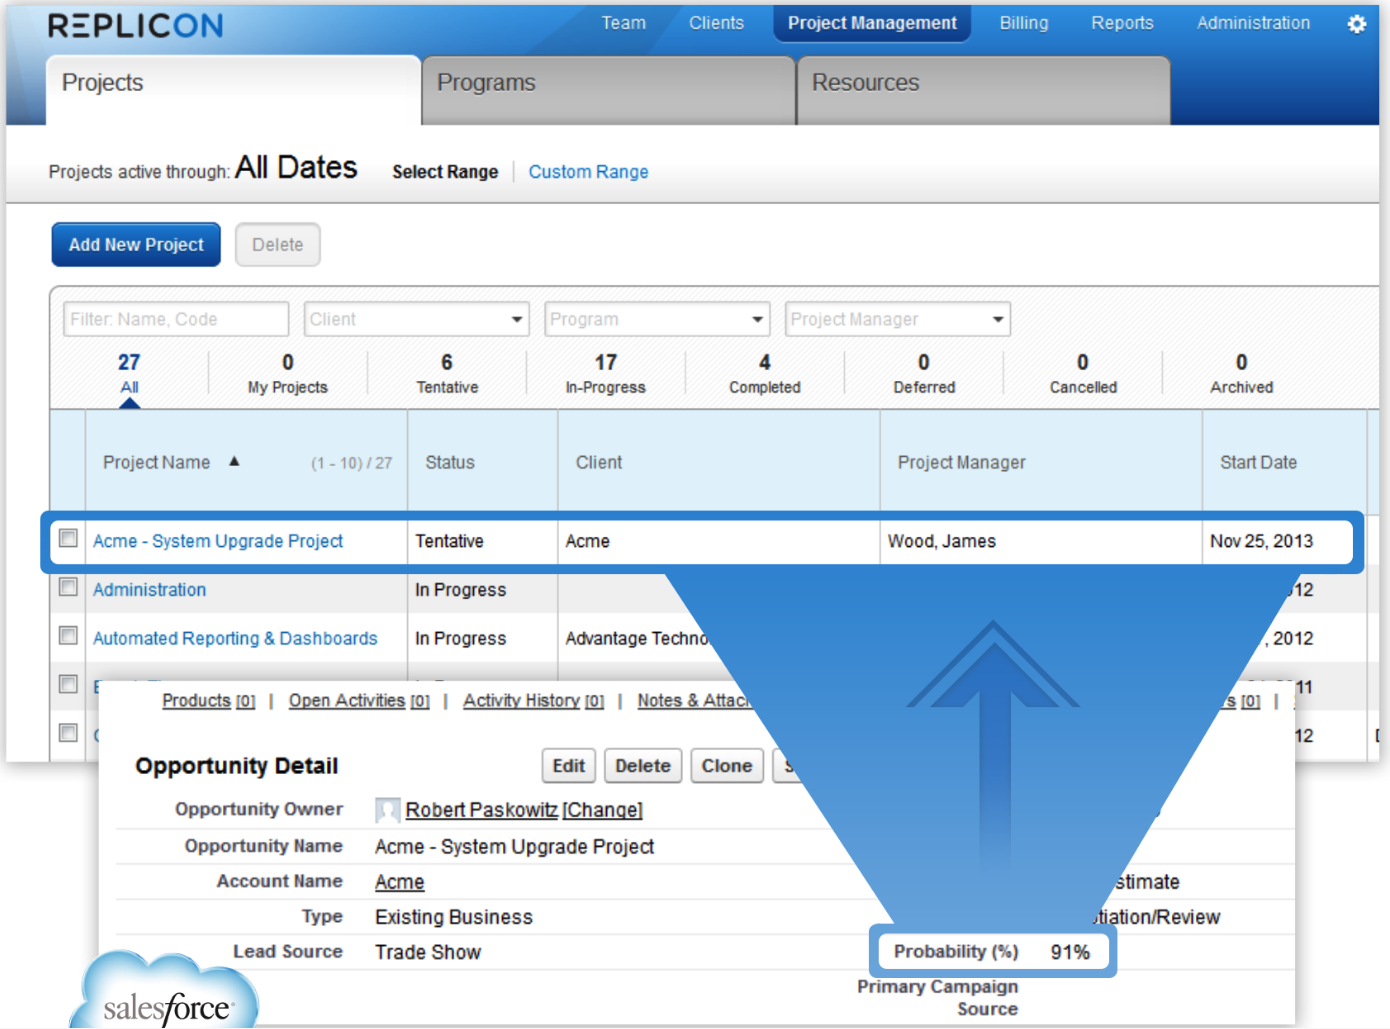Viewport: 1390px width, 1029px height.
Task: Open the Products [0] link
Action: click(209, 701)
